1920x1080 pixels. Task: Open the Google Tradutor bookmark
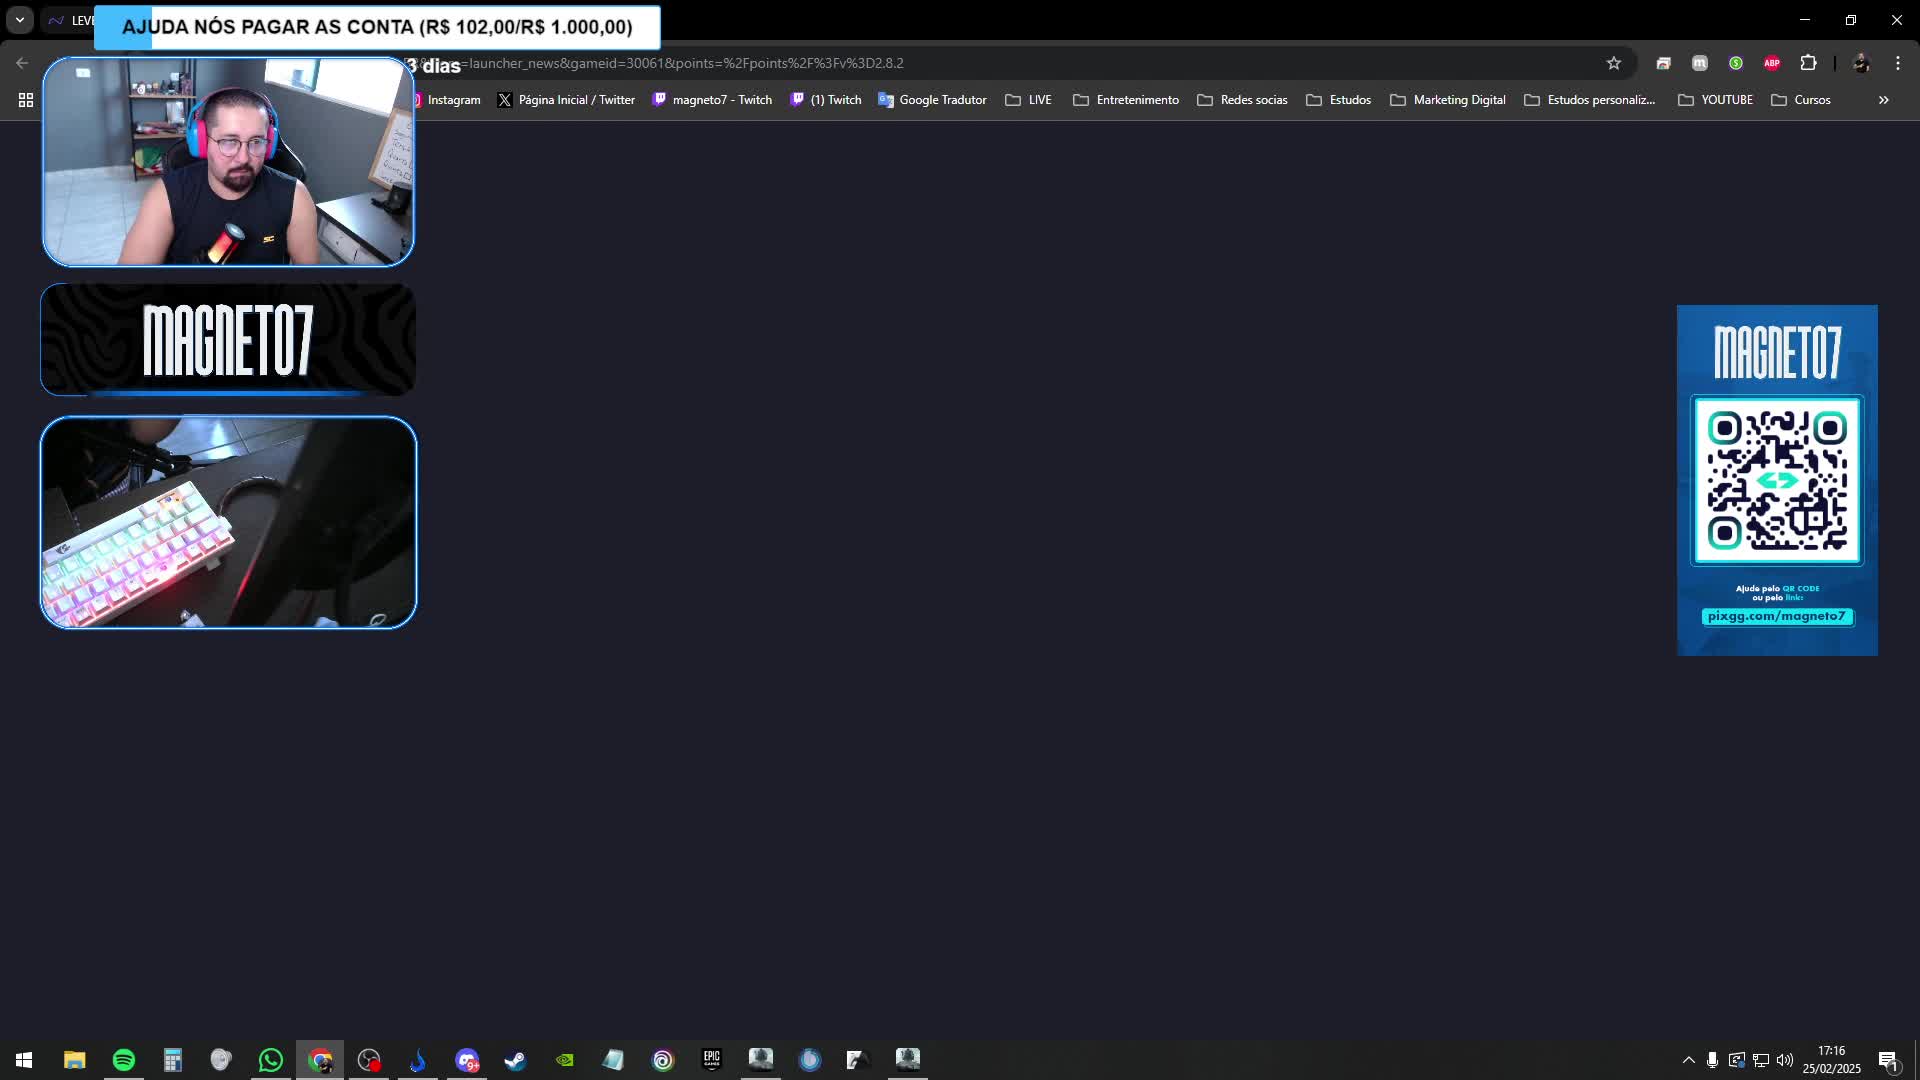[x=932, y=100]
